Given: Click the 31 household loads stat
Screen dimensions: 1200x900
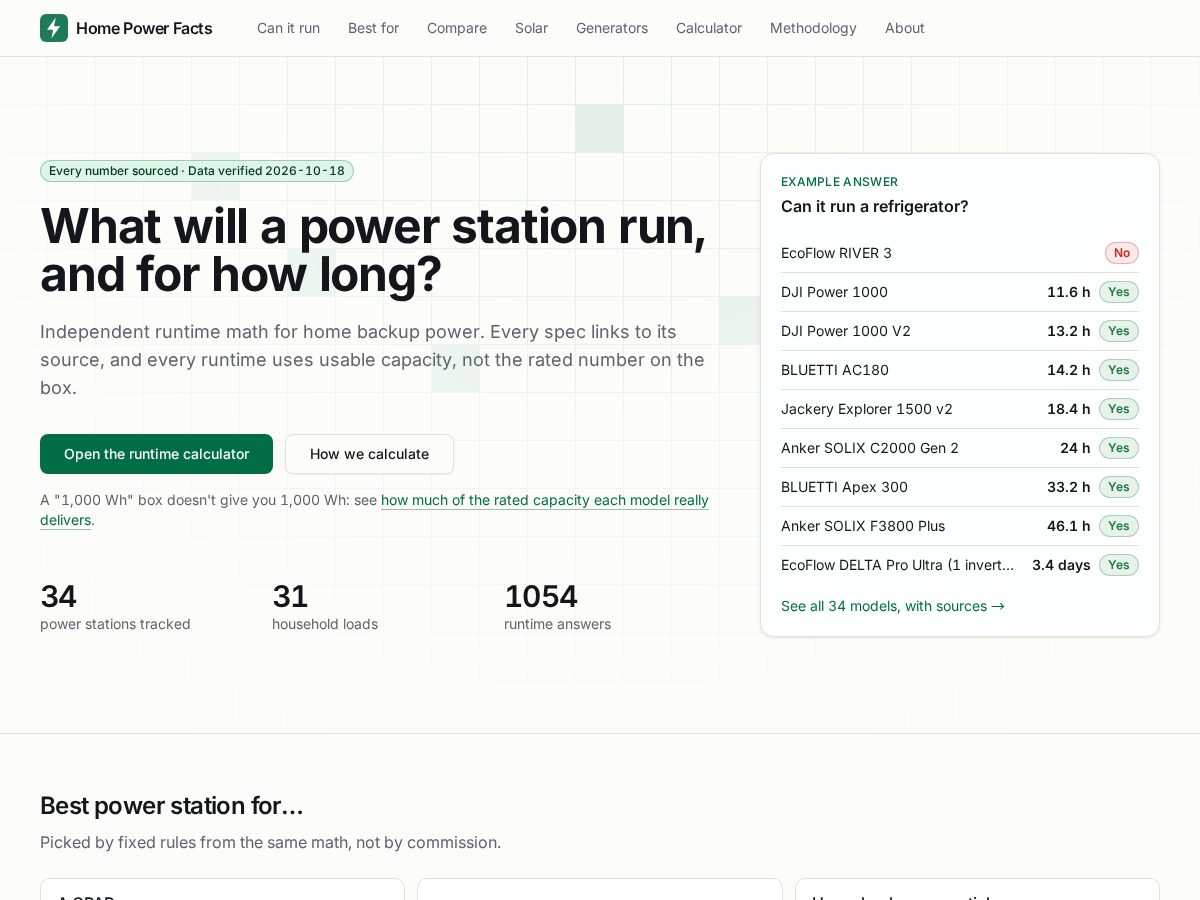Looking at the screenshot, I should tap(325, 607).
